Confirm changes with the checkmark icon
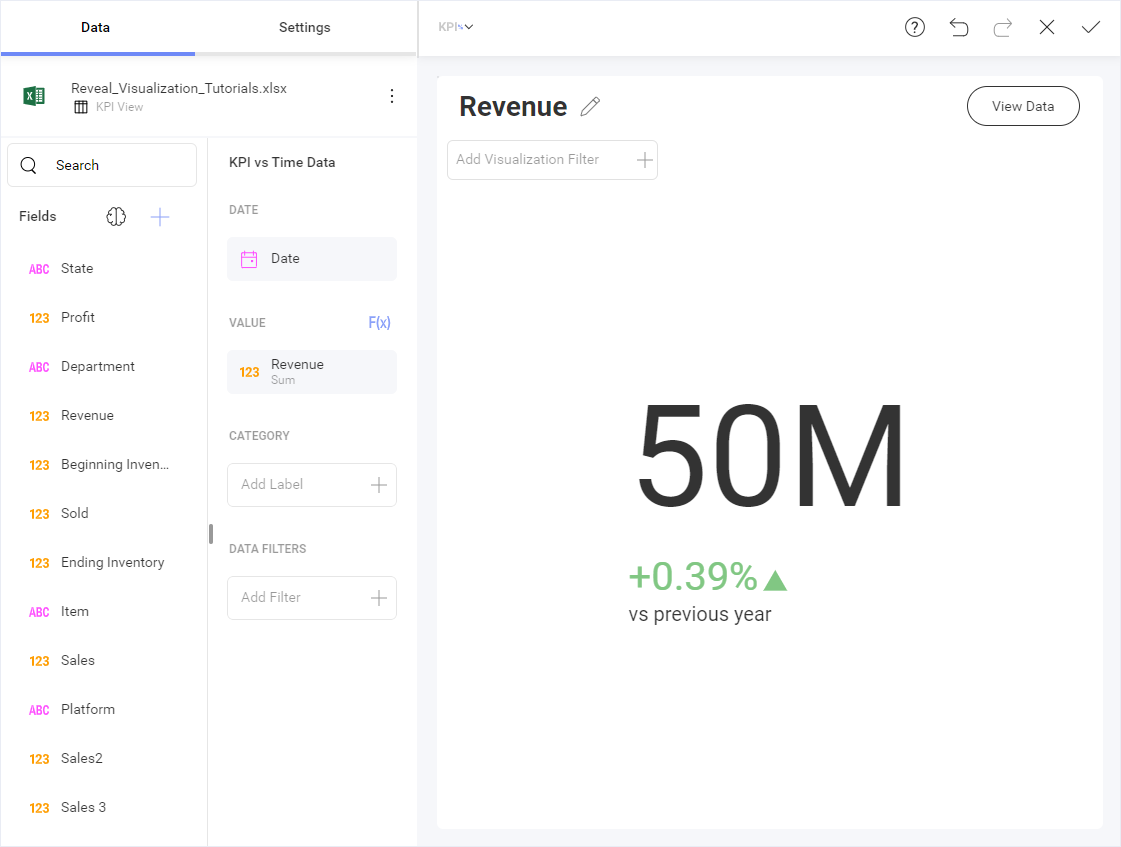1121x847 pixels. [x=1091, y=27]
